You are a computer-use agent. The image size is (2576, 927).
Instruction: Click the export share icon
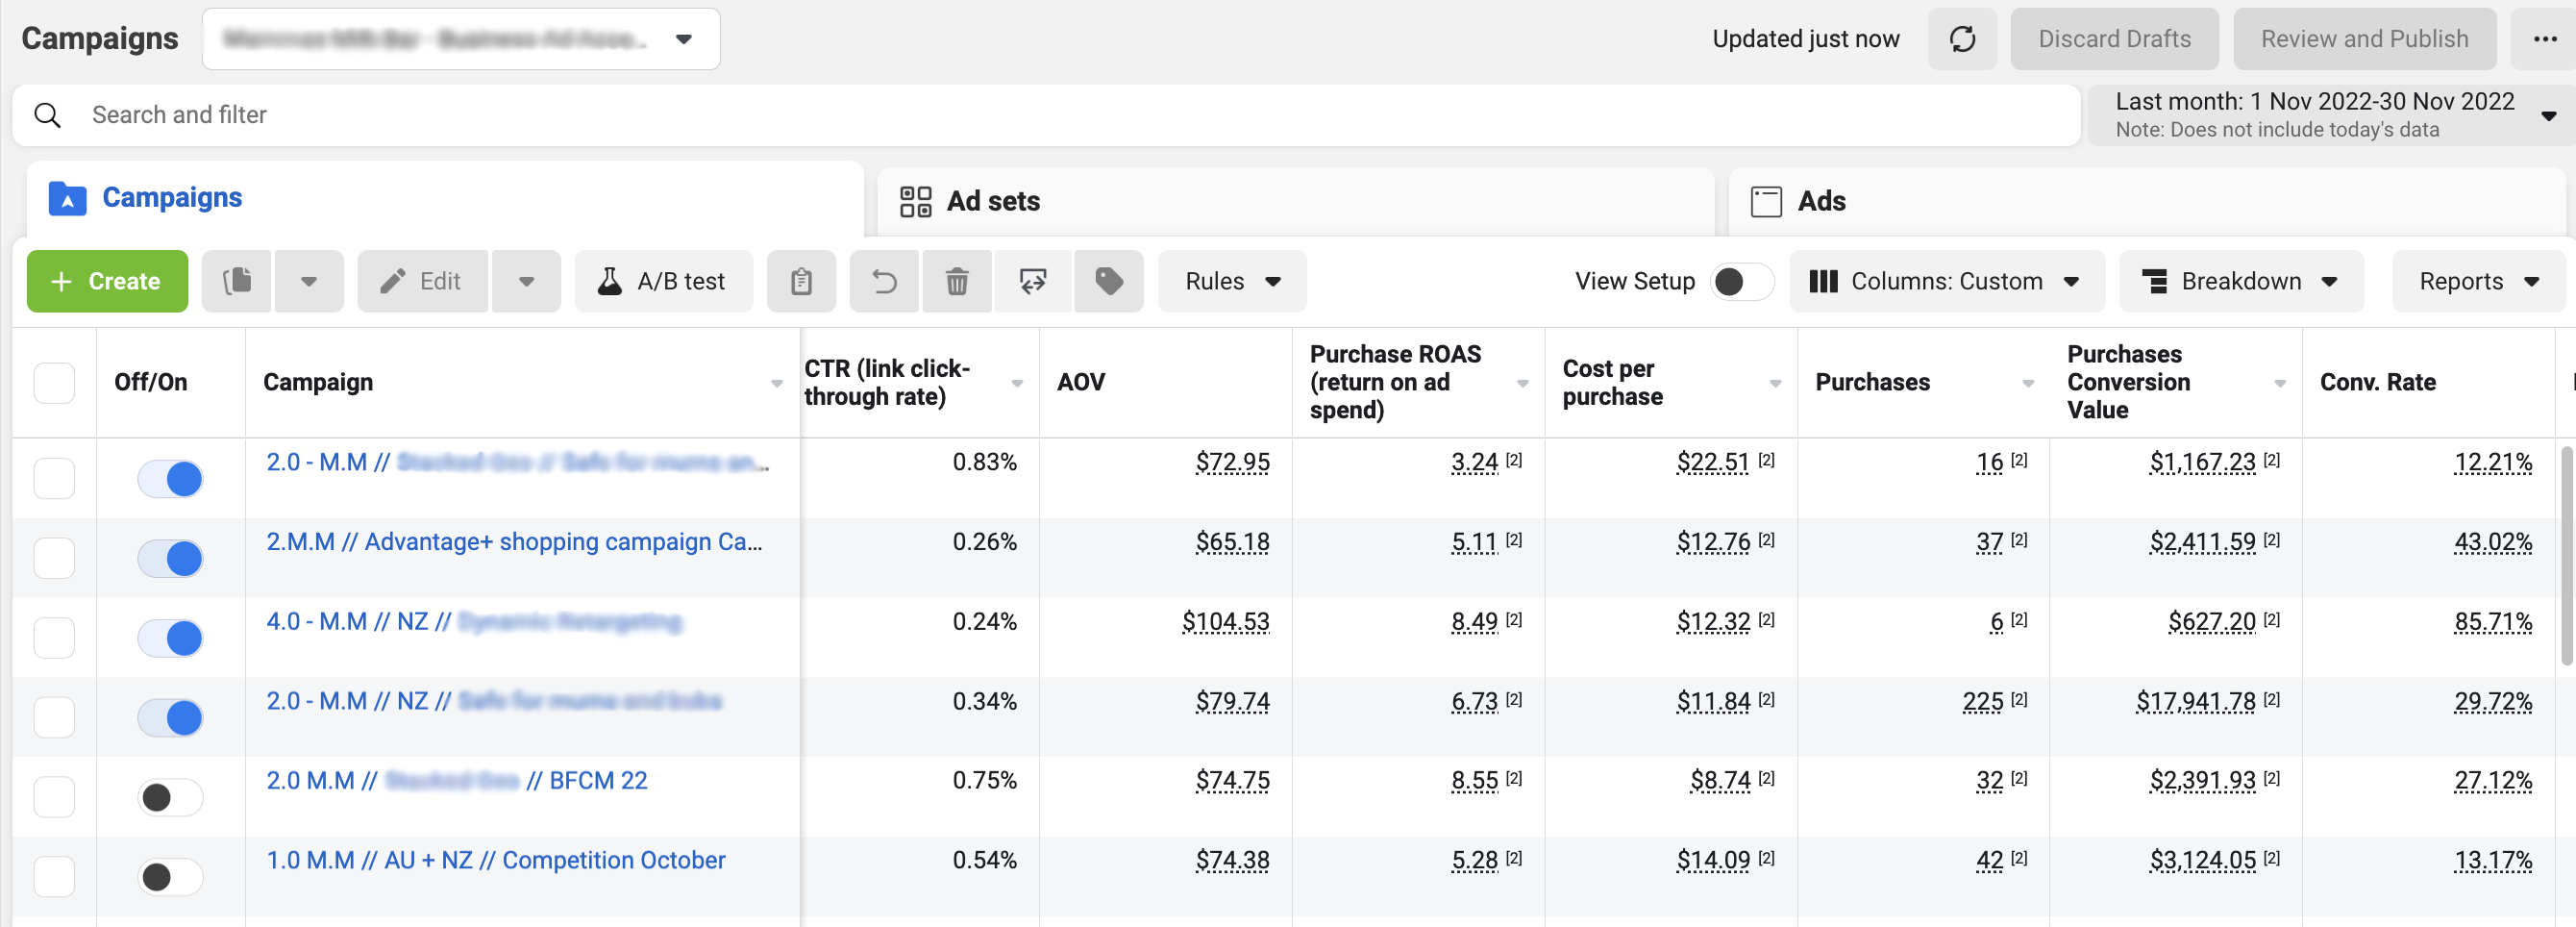1032,281
